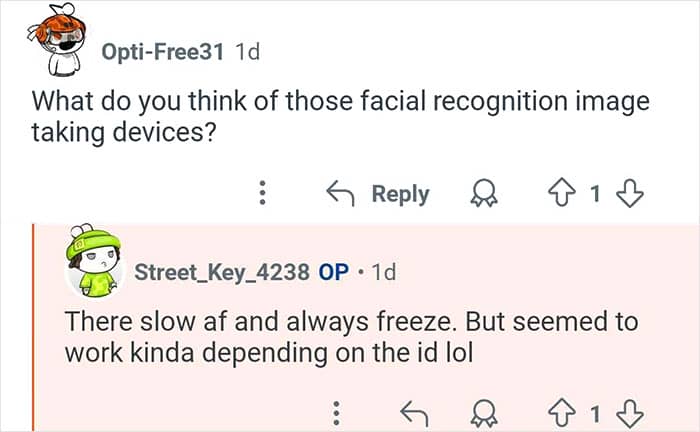Open Street_Key_4238's profile via username
Screen dimensions: 700x432
(221, 272)
